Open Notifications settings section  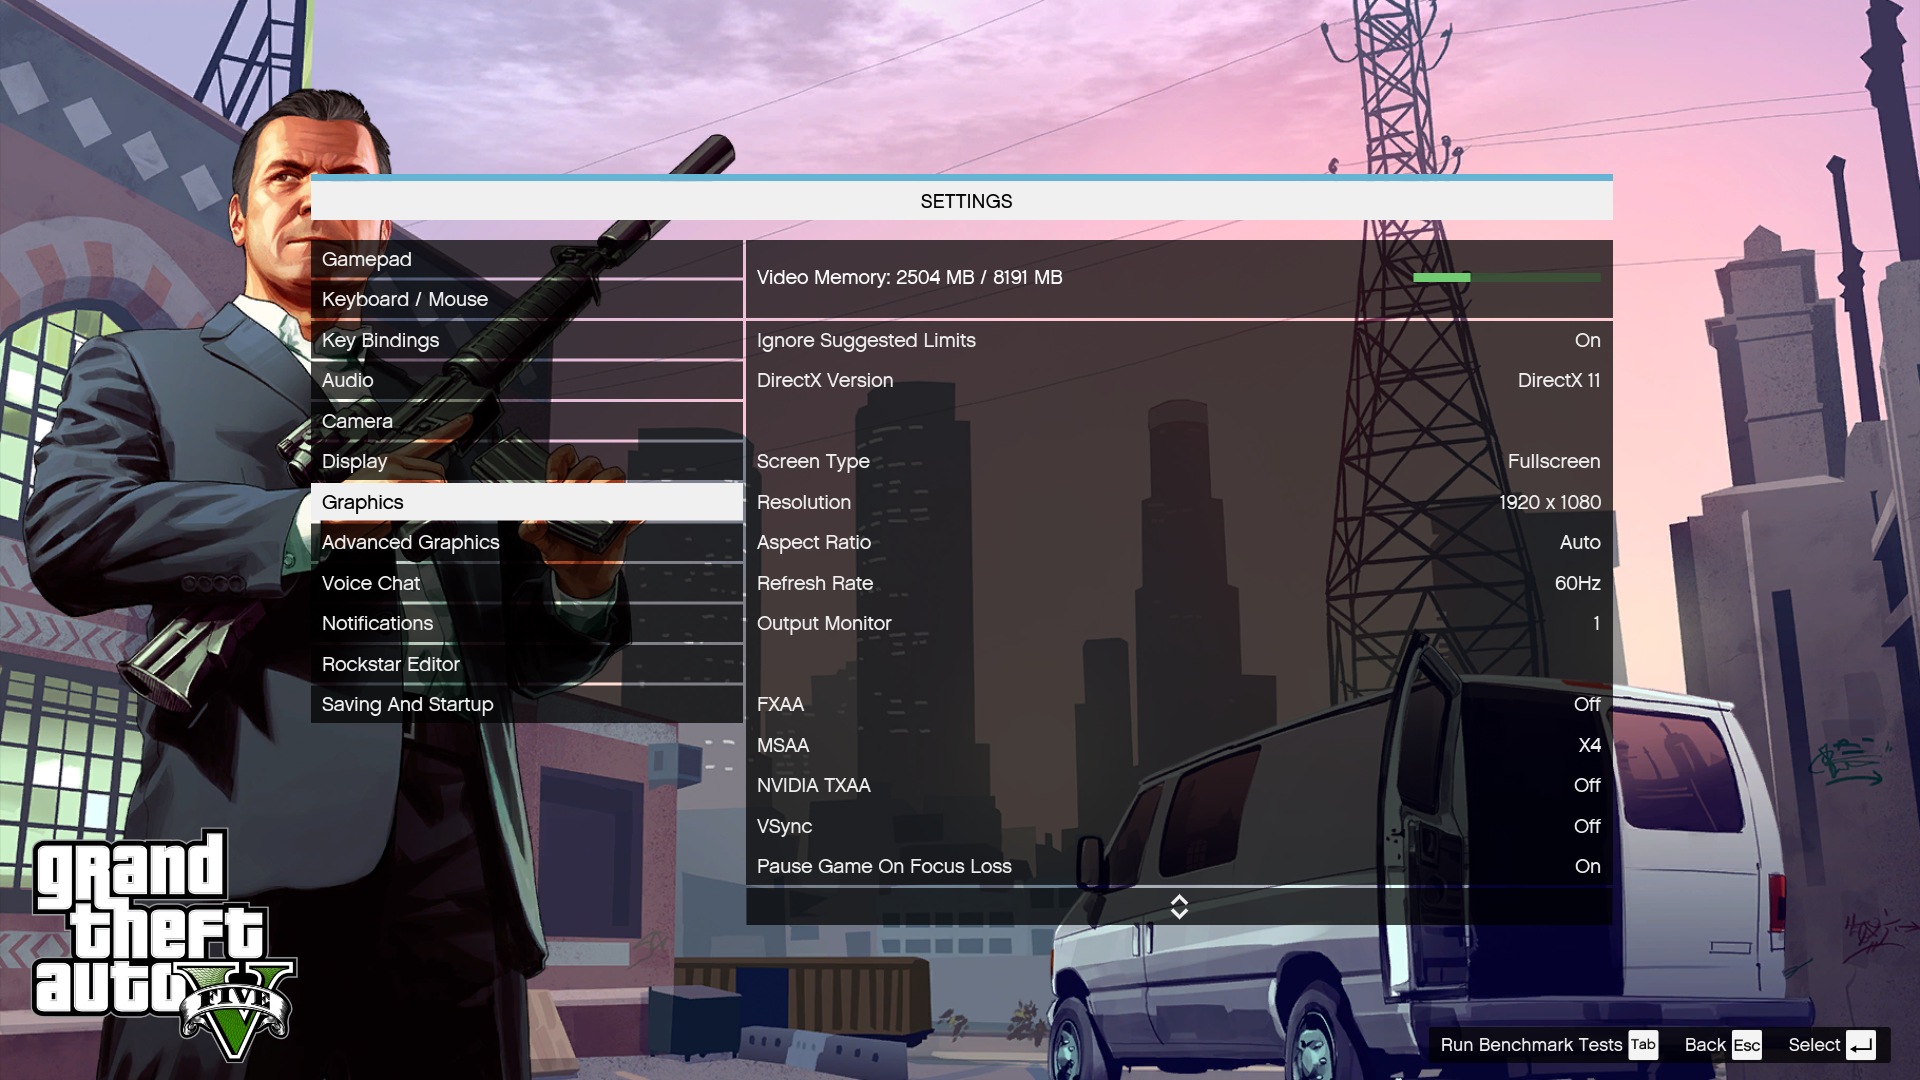coord(376,622)
